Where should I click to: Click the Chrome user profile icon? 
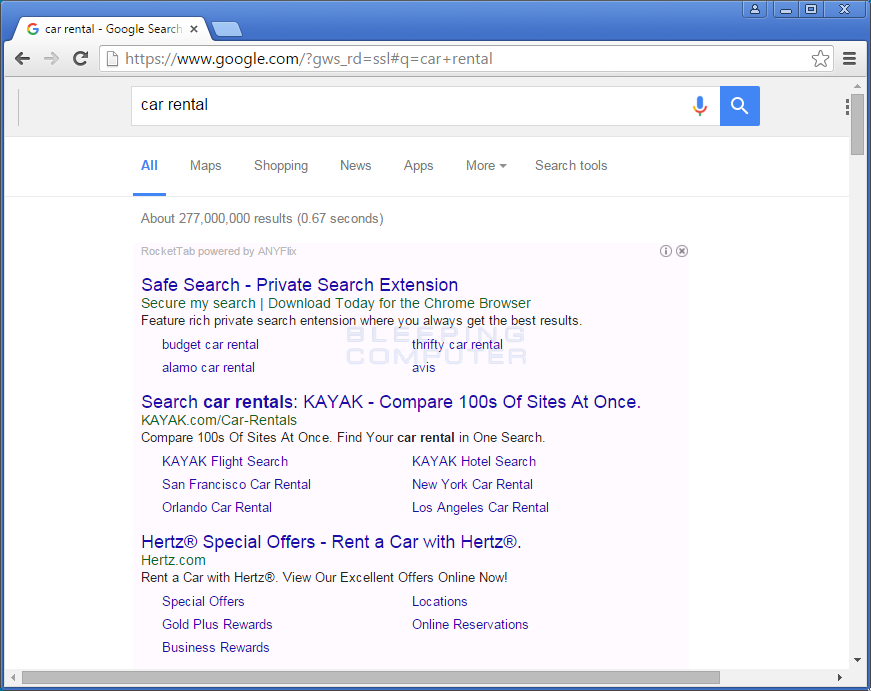(x=755, y=9)
